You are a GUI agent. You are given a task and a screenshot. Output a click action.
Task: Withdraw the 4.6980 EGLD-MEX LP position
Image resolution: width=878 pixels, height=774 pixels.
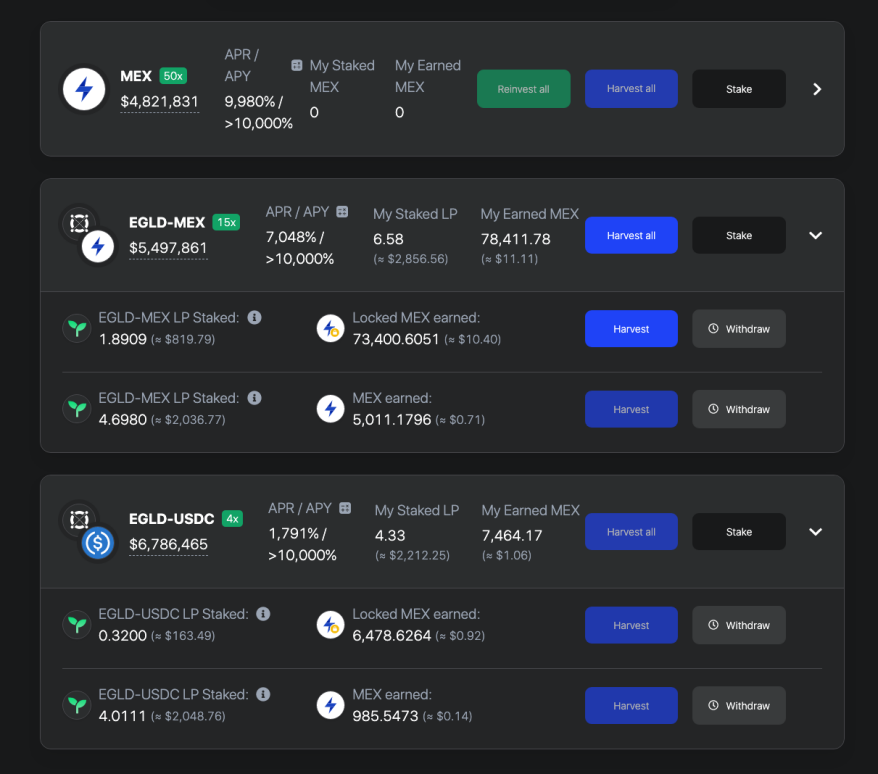739,409
